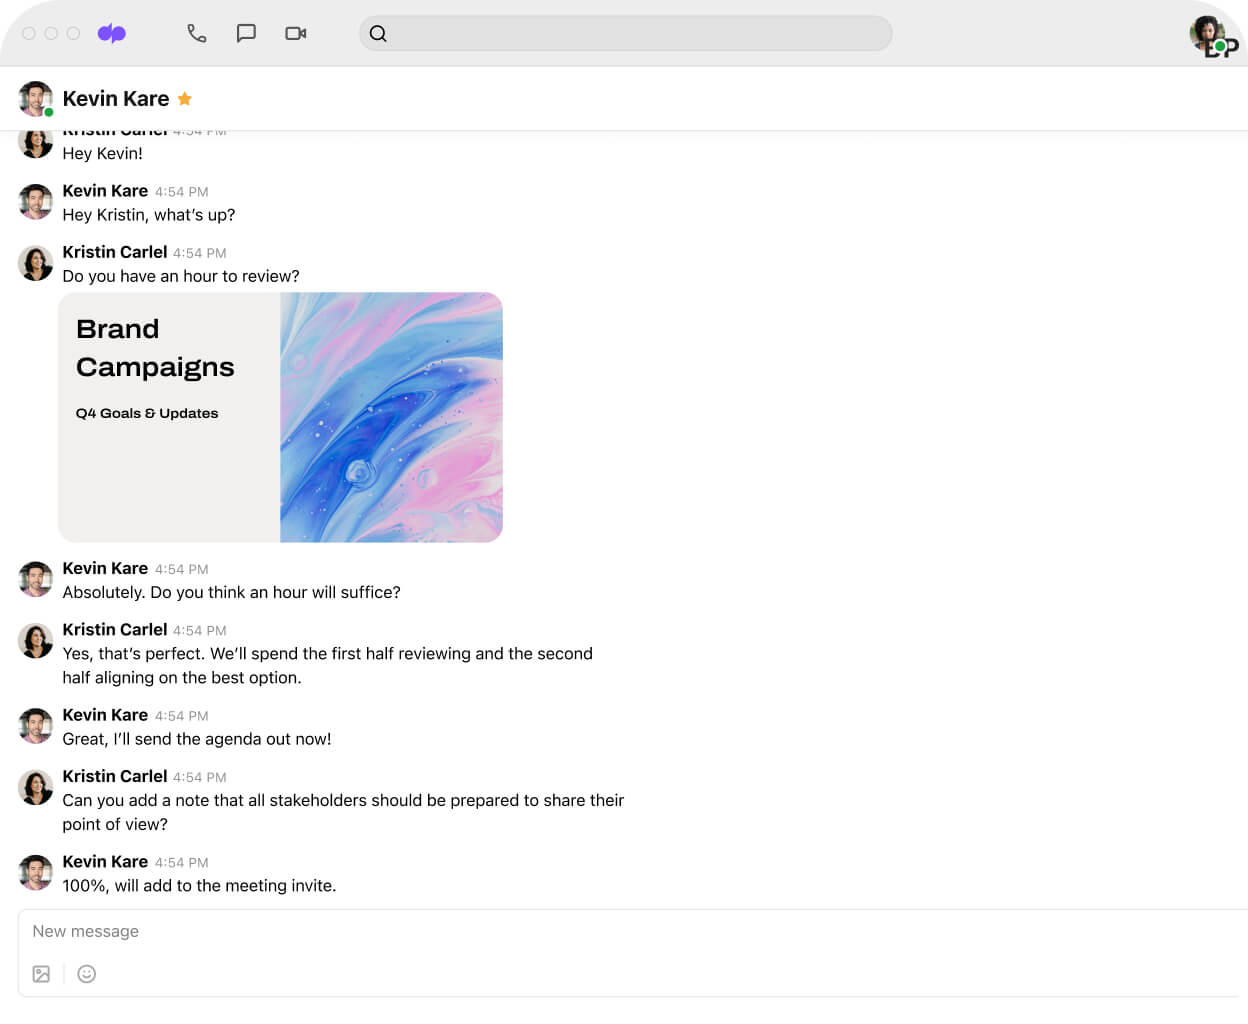Start a phone call from the top toolbar
Screen dimensions: 1248x1024
tap(196, 33)
